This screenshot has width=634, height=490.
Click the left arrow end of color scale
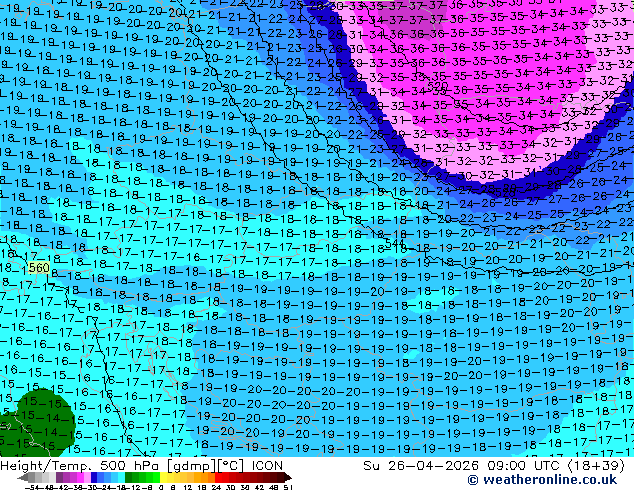coord(22,478)
